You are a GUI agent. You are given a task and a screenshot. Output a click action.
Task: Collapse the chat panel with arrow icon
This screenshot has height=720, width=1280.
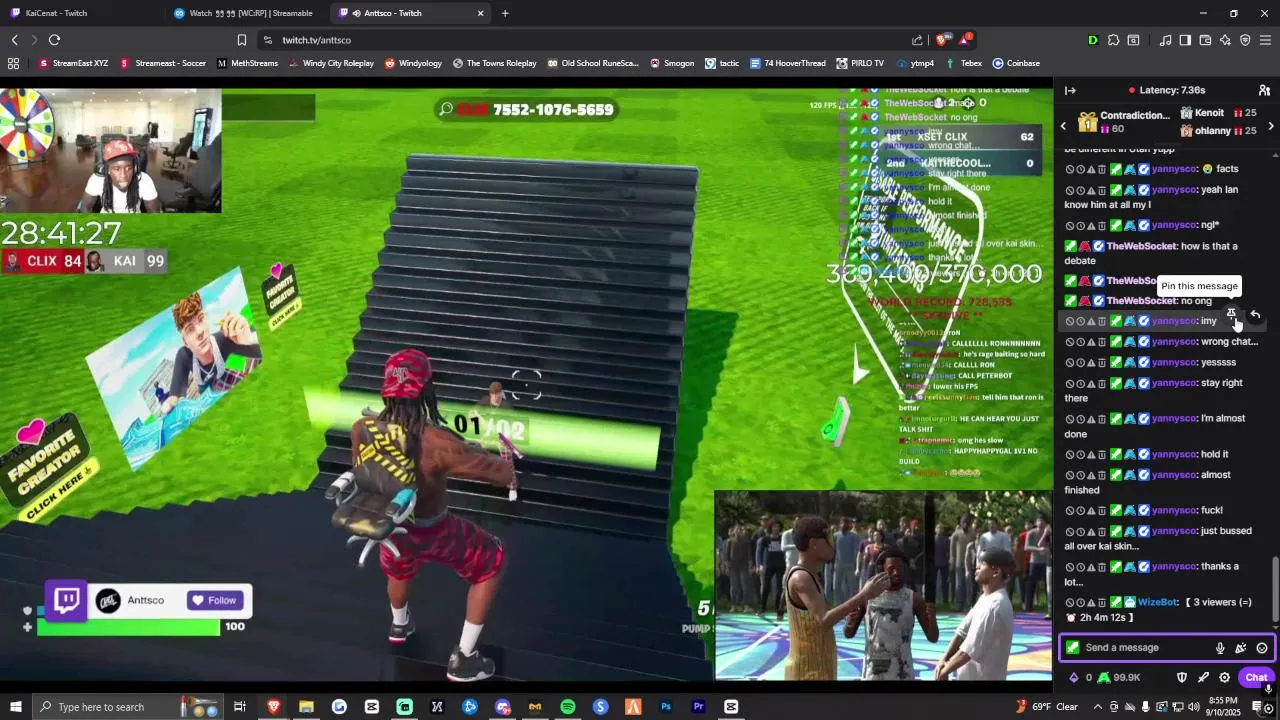[1070, 90]
